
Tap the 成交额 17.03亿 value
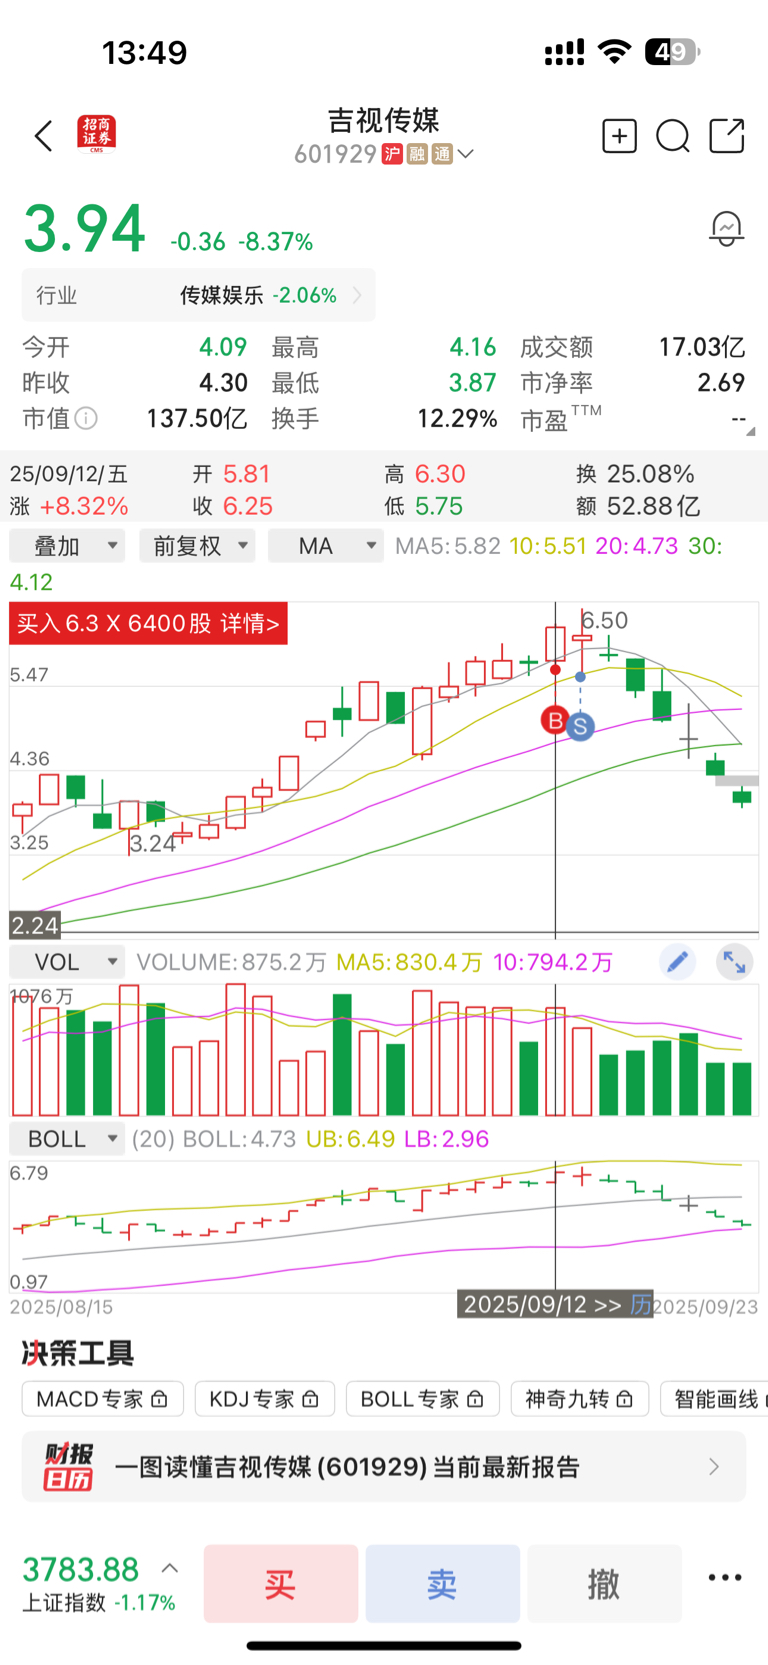[701, 347]
